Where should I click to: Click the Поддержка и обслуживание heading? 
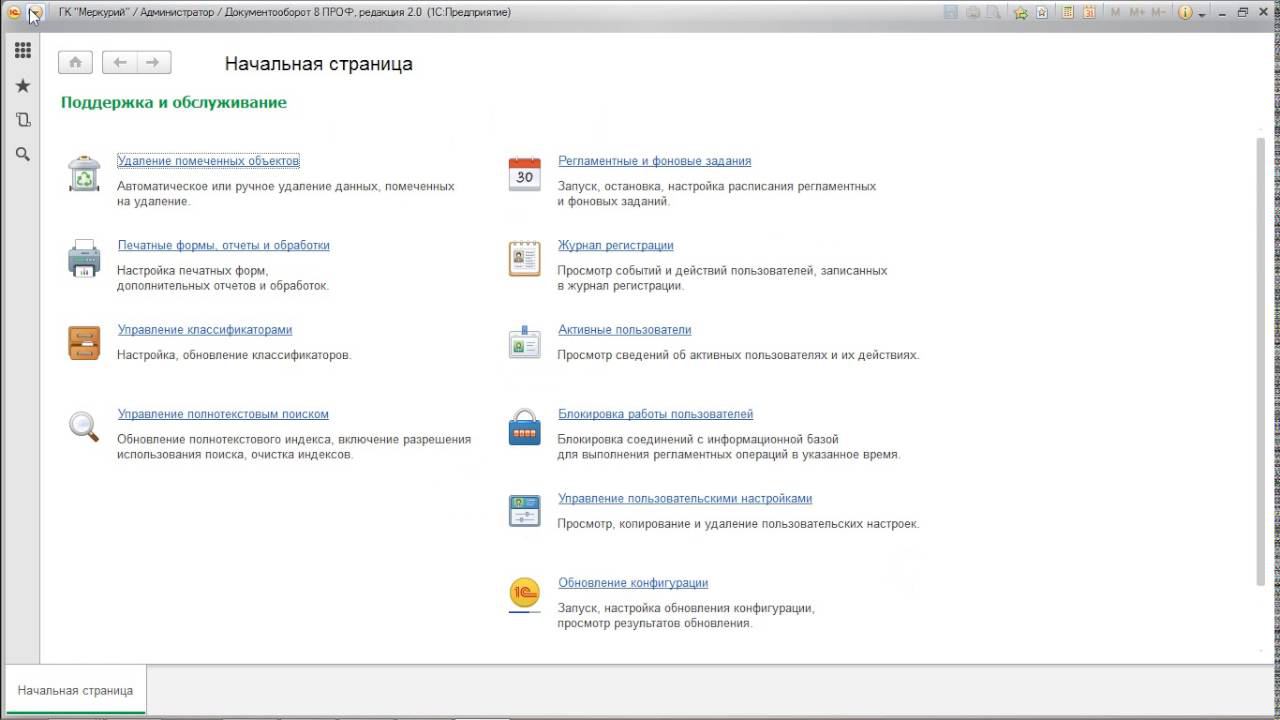coord(174,102)
